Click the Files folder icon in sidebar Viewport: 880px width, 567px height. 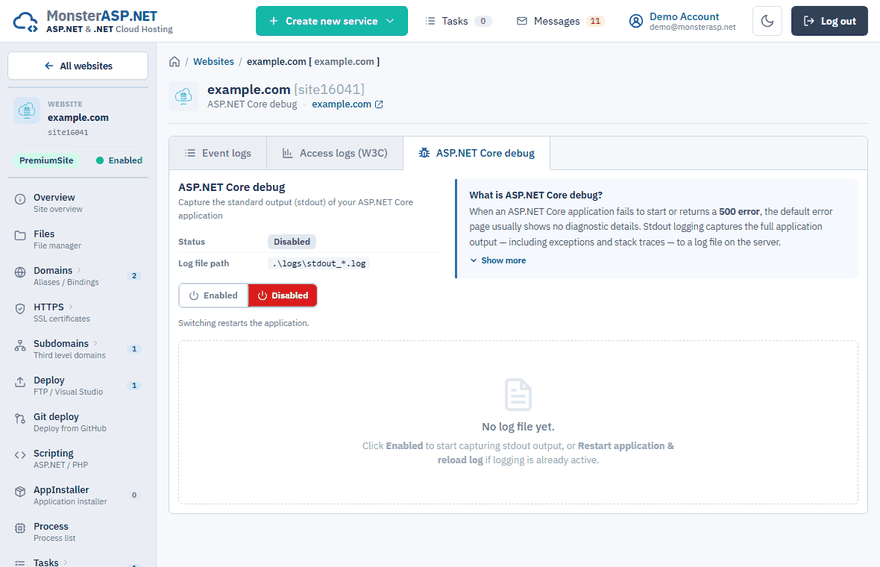click(x=20, y=236)
